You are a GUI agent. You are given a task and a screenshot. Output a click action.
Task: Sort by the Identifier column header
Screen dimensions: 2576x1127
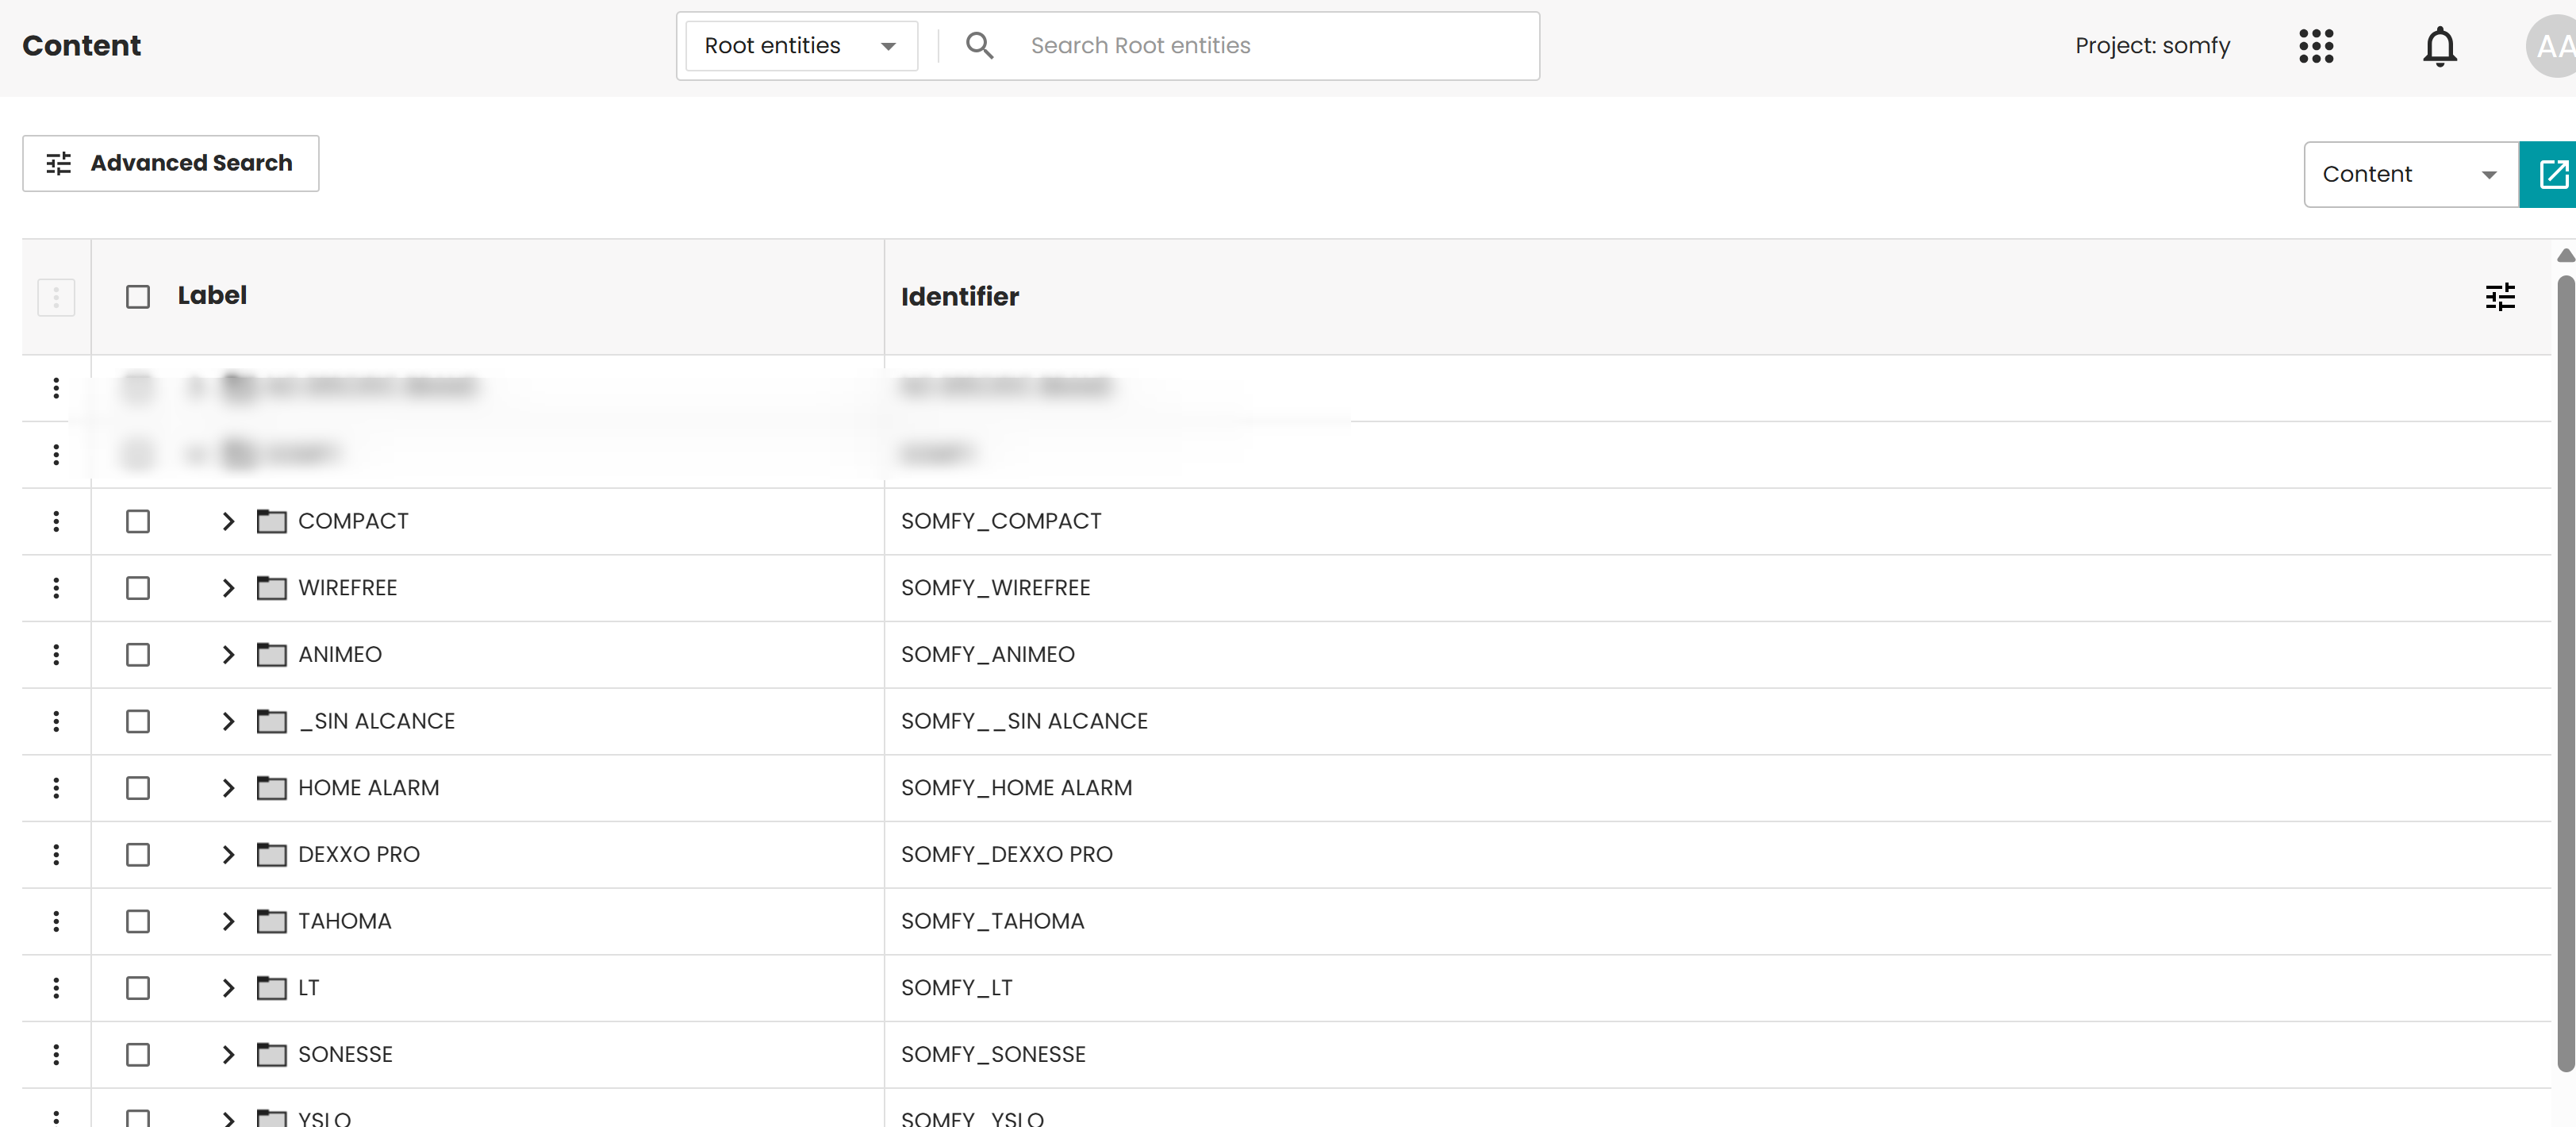click(x=960, y=297)
